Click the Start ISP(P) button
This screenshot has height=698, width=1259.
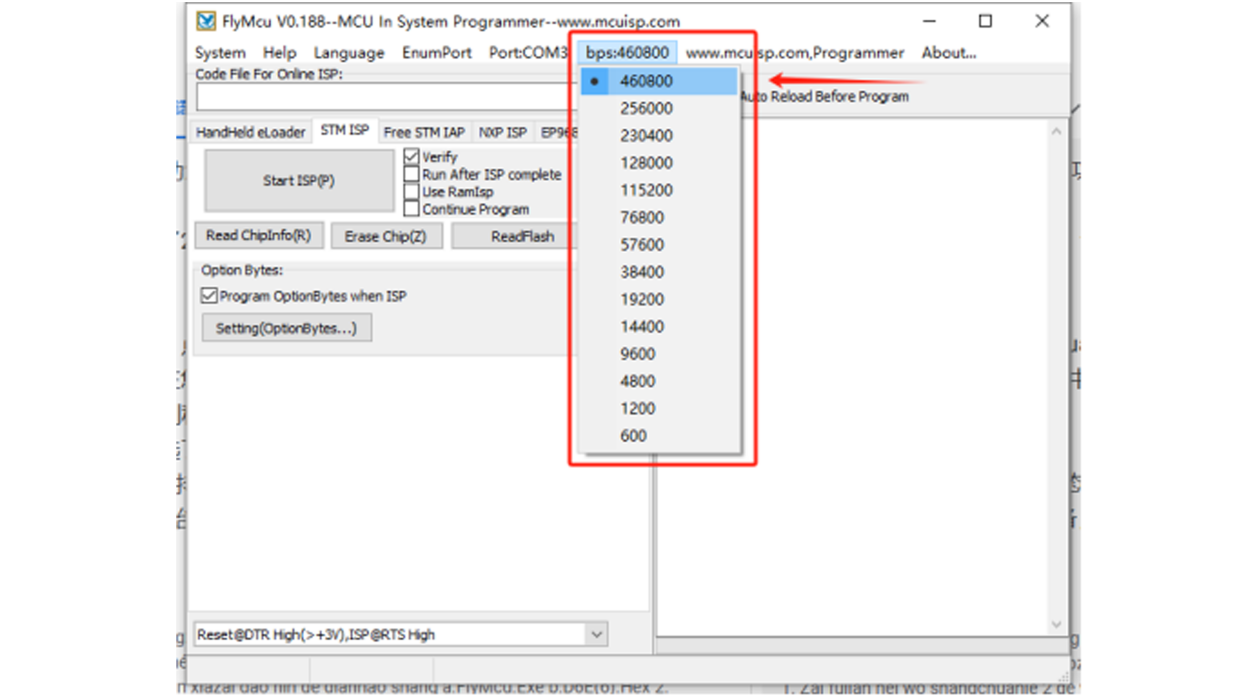299,181
